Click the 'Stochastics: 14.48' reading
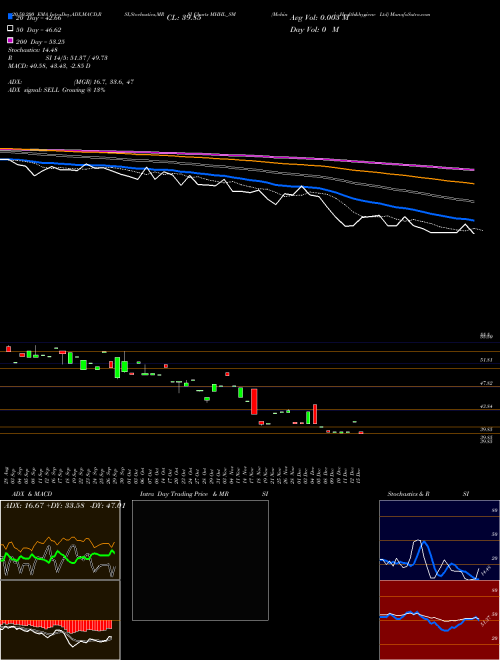Viewport: 500px width, 660px height. 32,50
